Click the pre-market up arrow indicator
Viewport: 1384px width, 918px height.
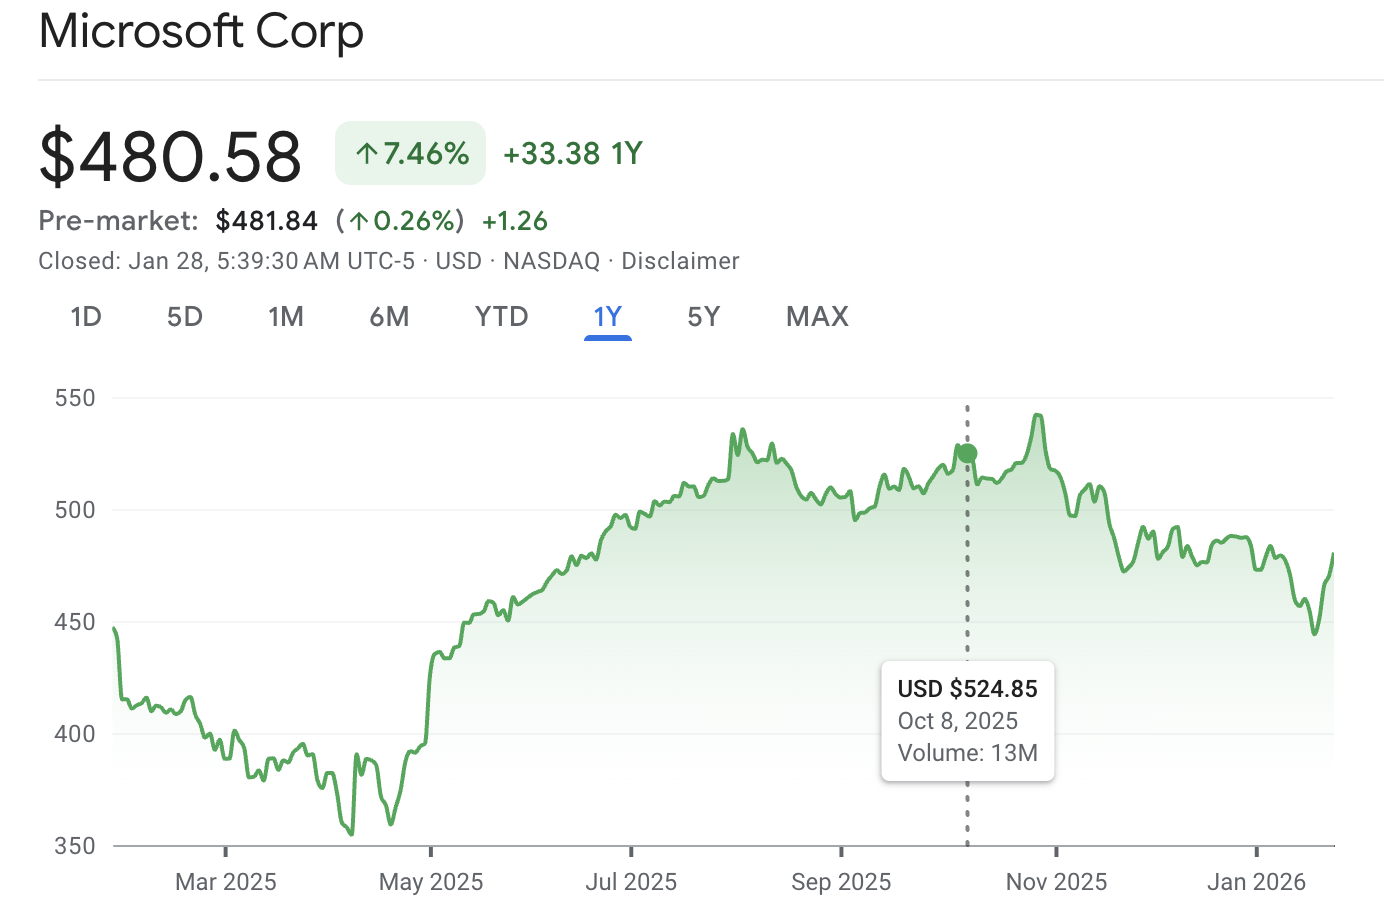click(x=360, y=221)
